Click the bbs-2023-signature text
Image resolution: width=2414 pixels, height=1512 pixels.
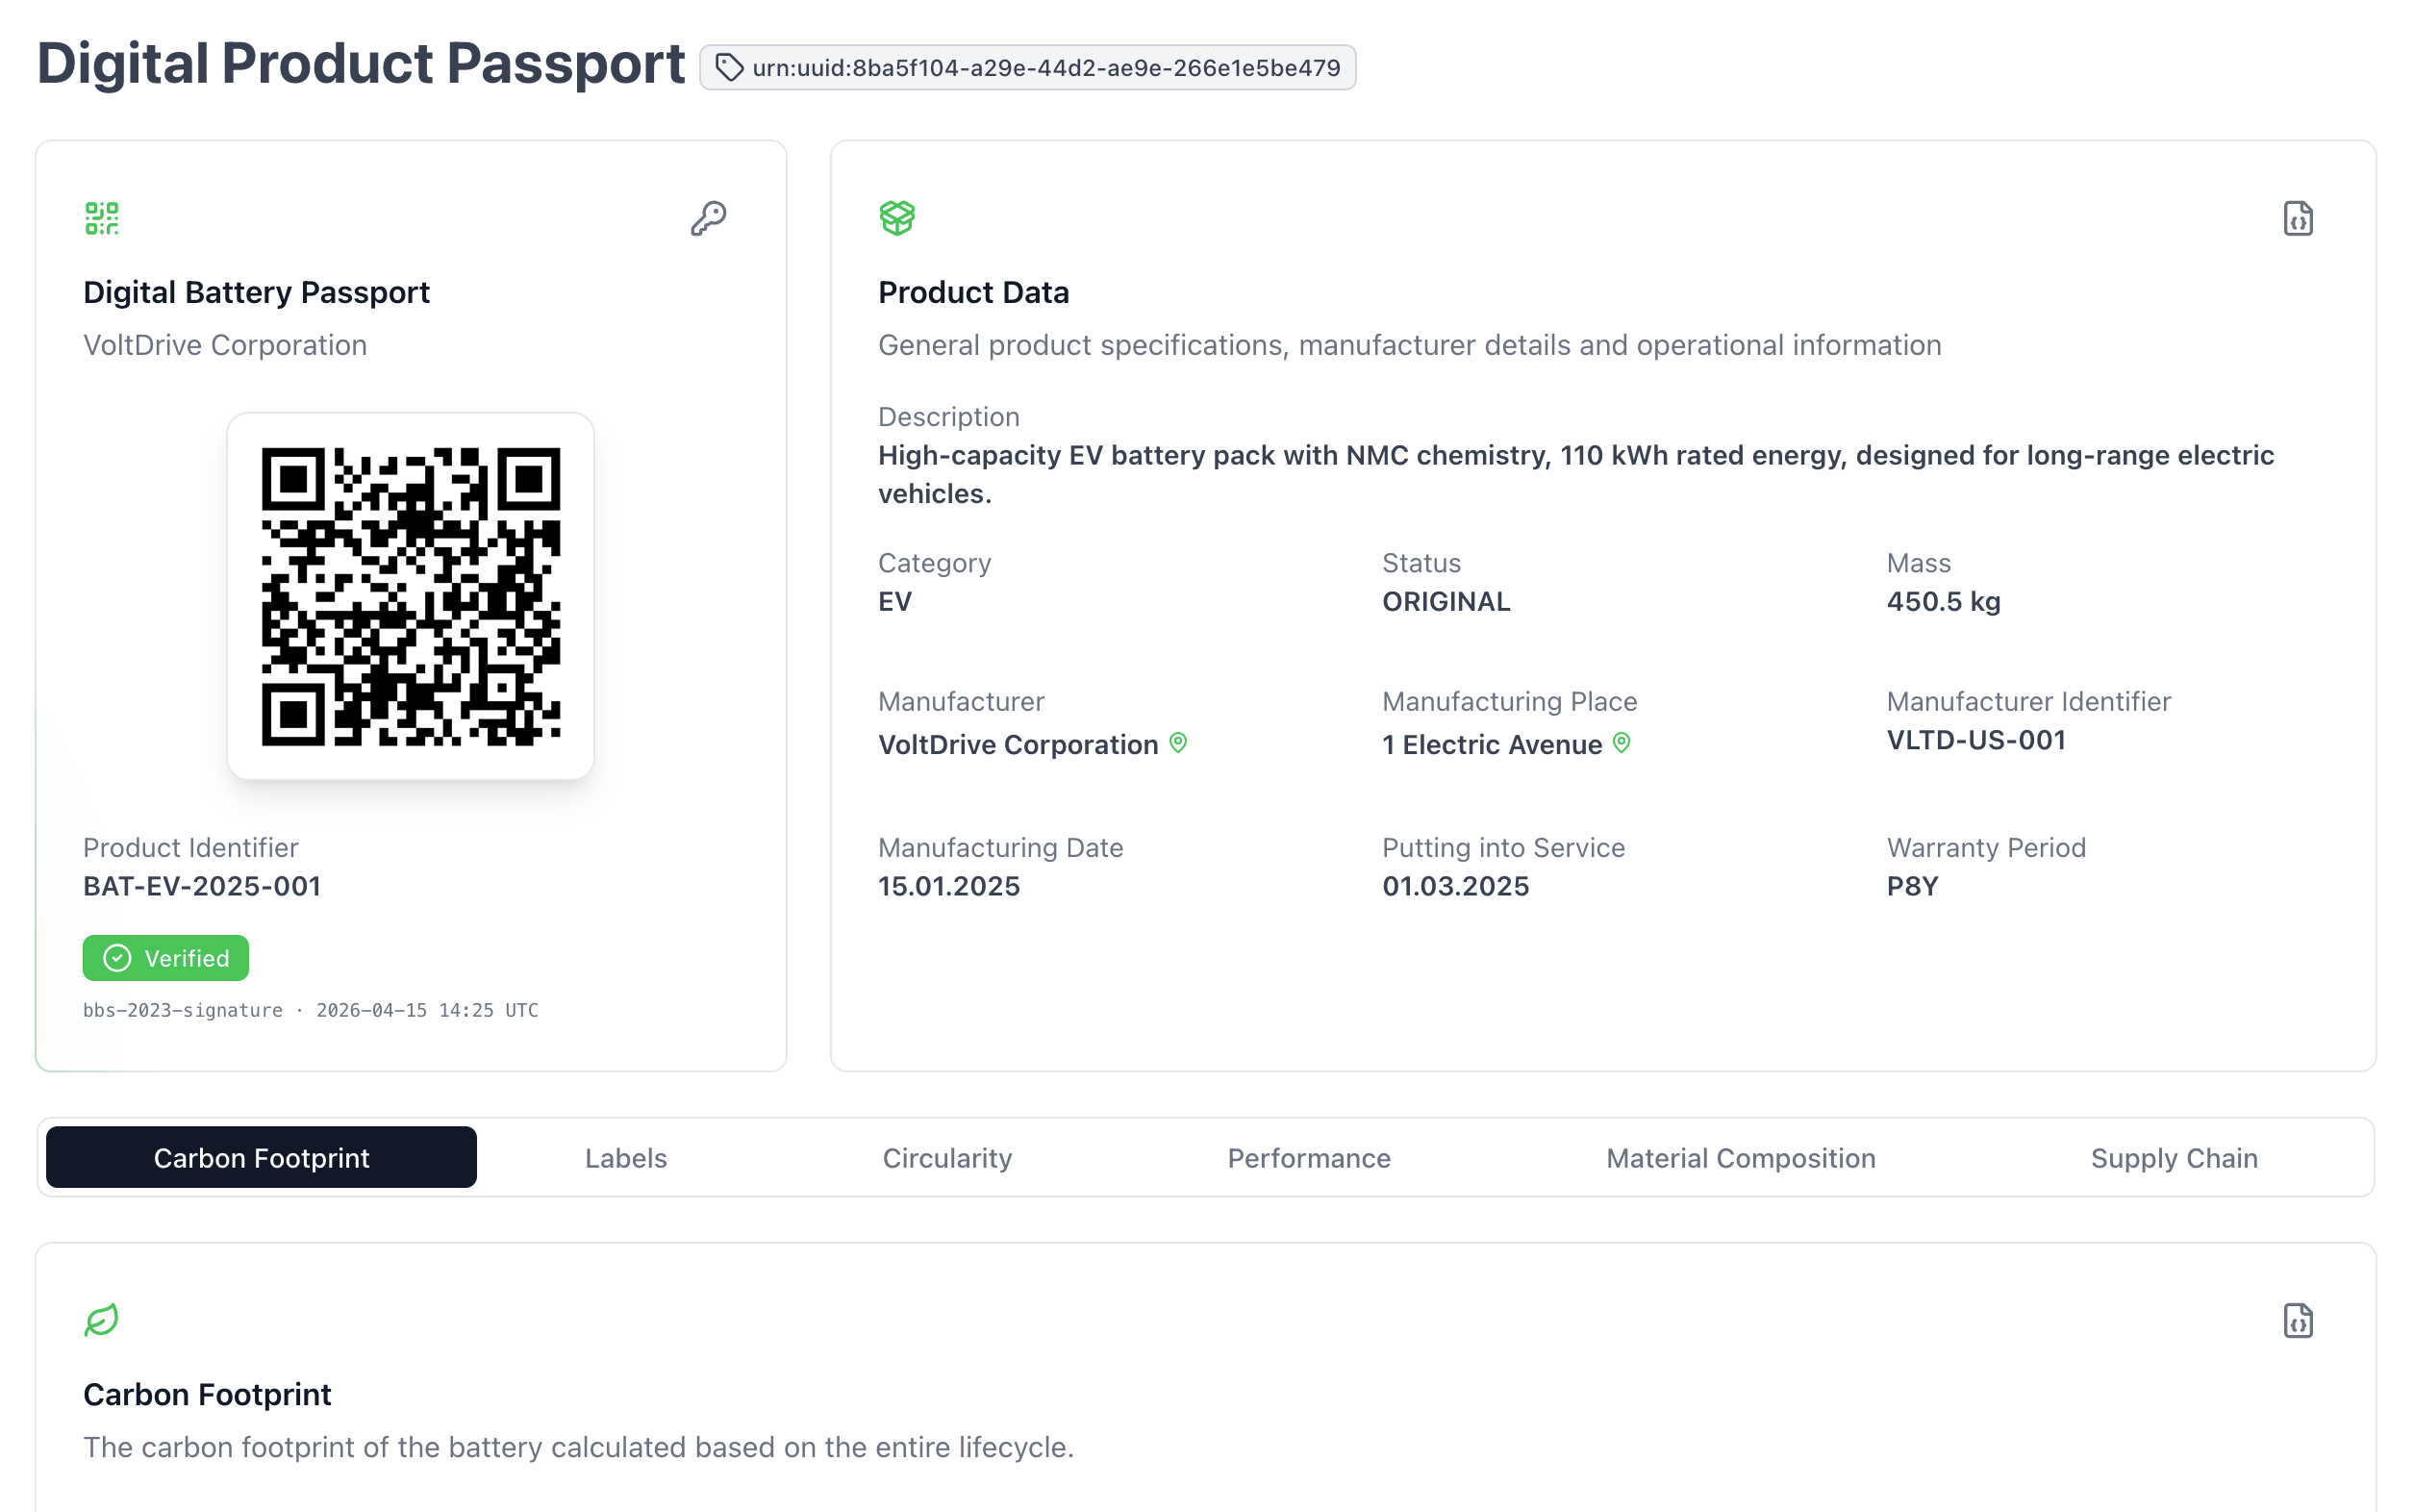pos(183,1010)
